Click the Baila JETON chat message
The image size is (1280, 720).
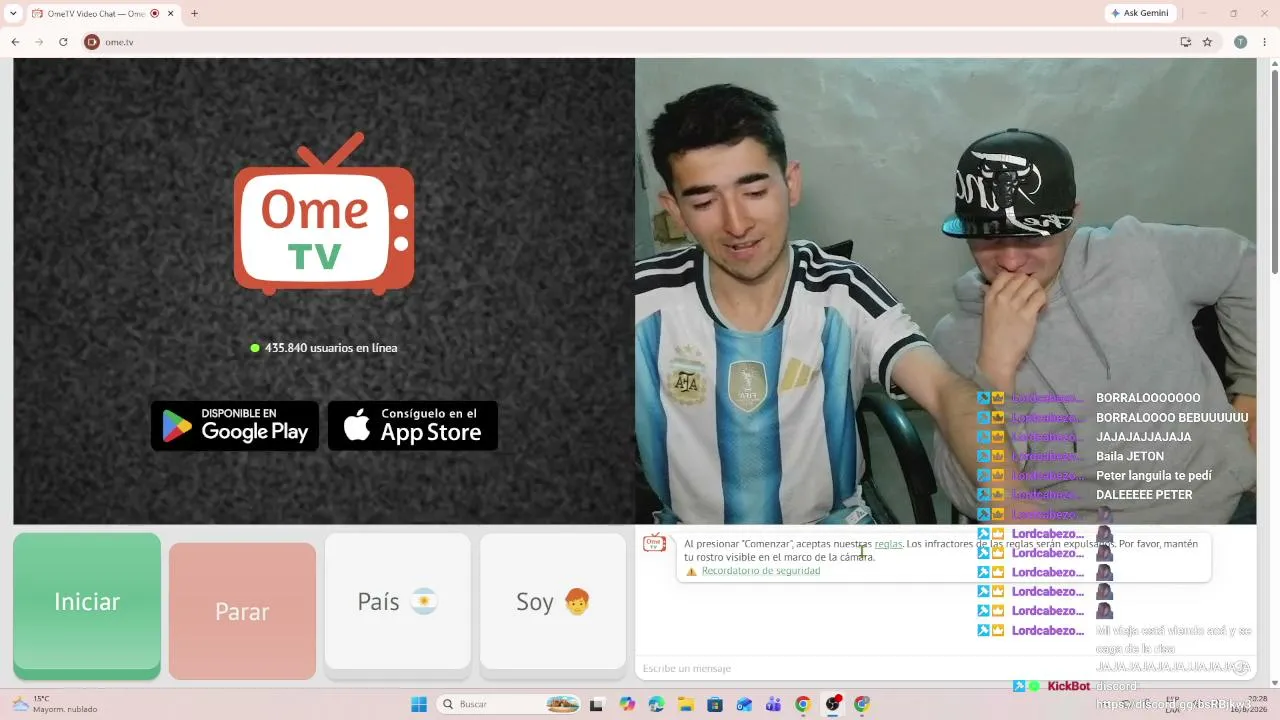[1130, 456]
